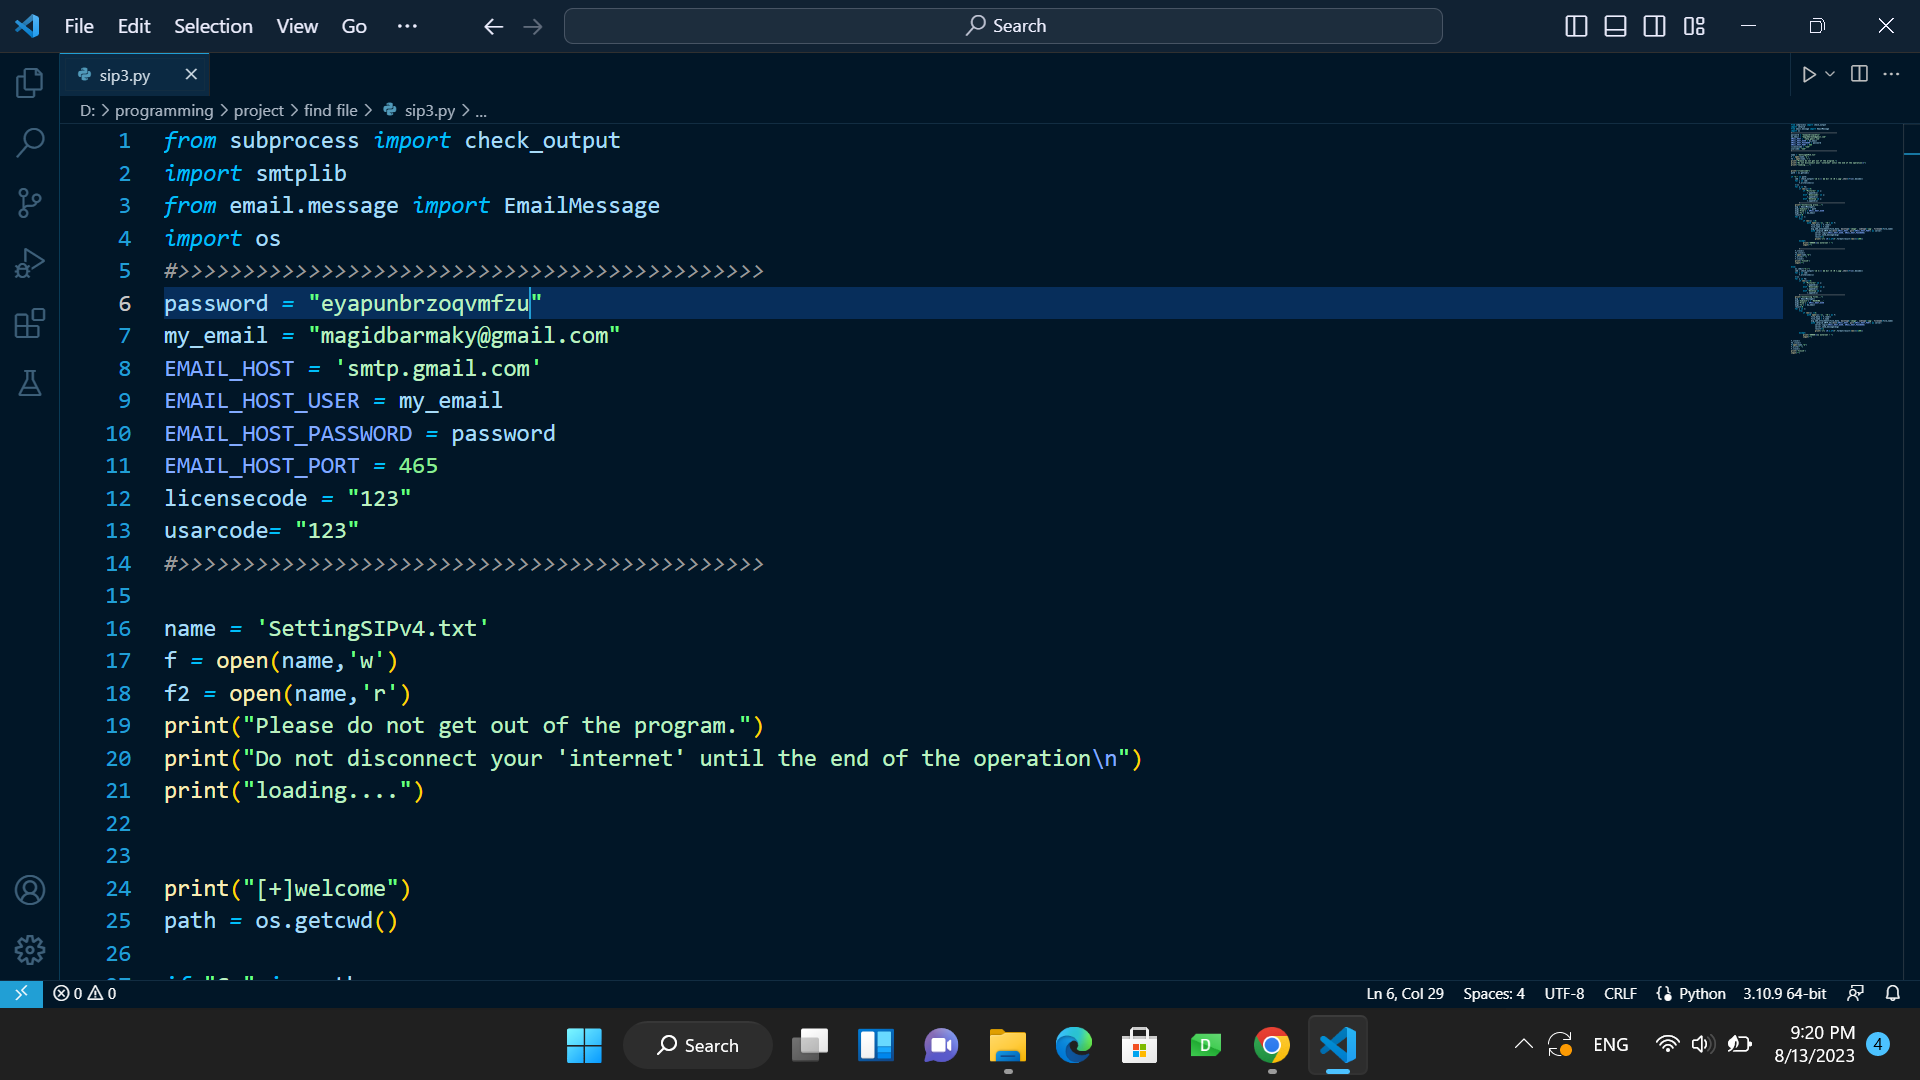Open the Run and Debug panel
The height and width of the screenshot is (1080, 1920).
click(x=29, y=263)
